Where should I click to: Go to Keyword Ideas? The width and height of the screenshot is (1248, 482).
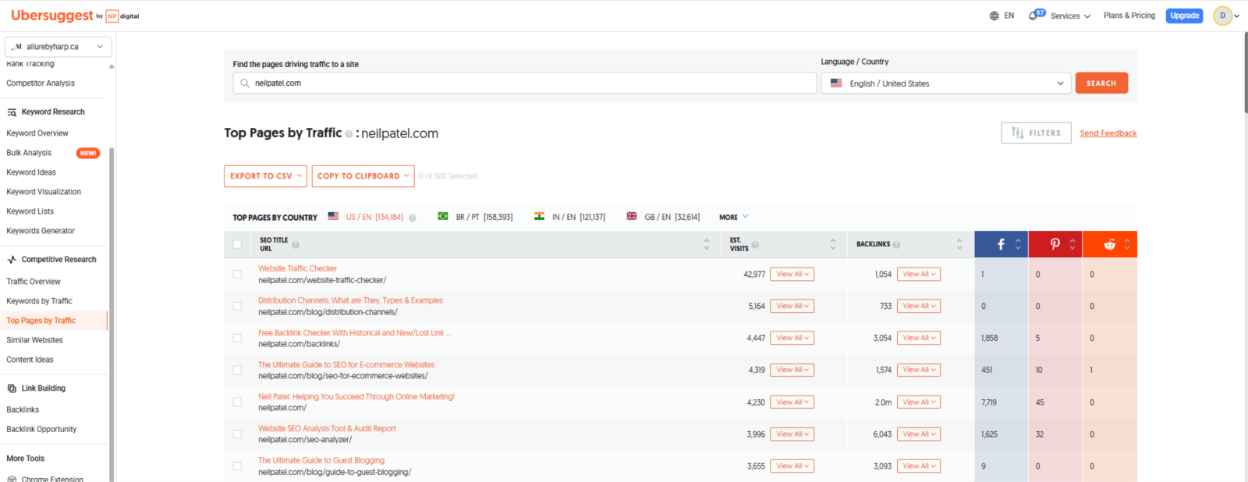pos(31,172)
